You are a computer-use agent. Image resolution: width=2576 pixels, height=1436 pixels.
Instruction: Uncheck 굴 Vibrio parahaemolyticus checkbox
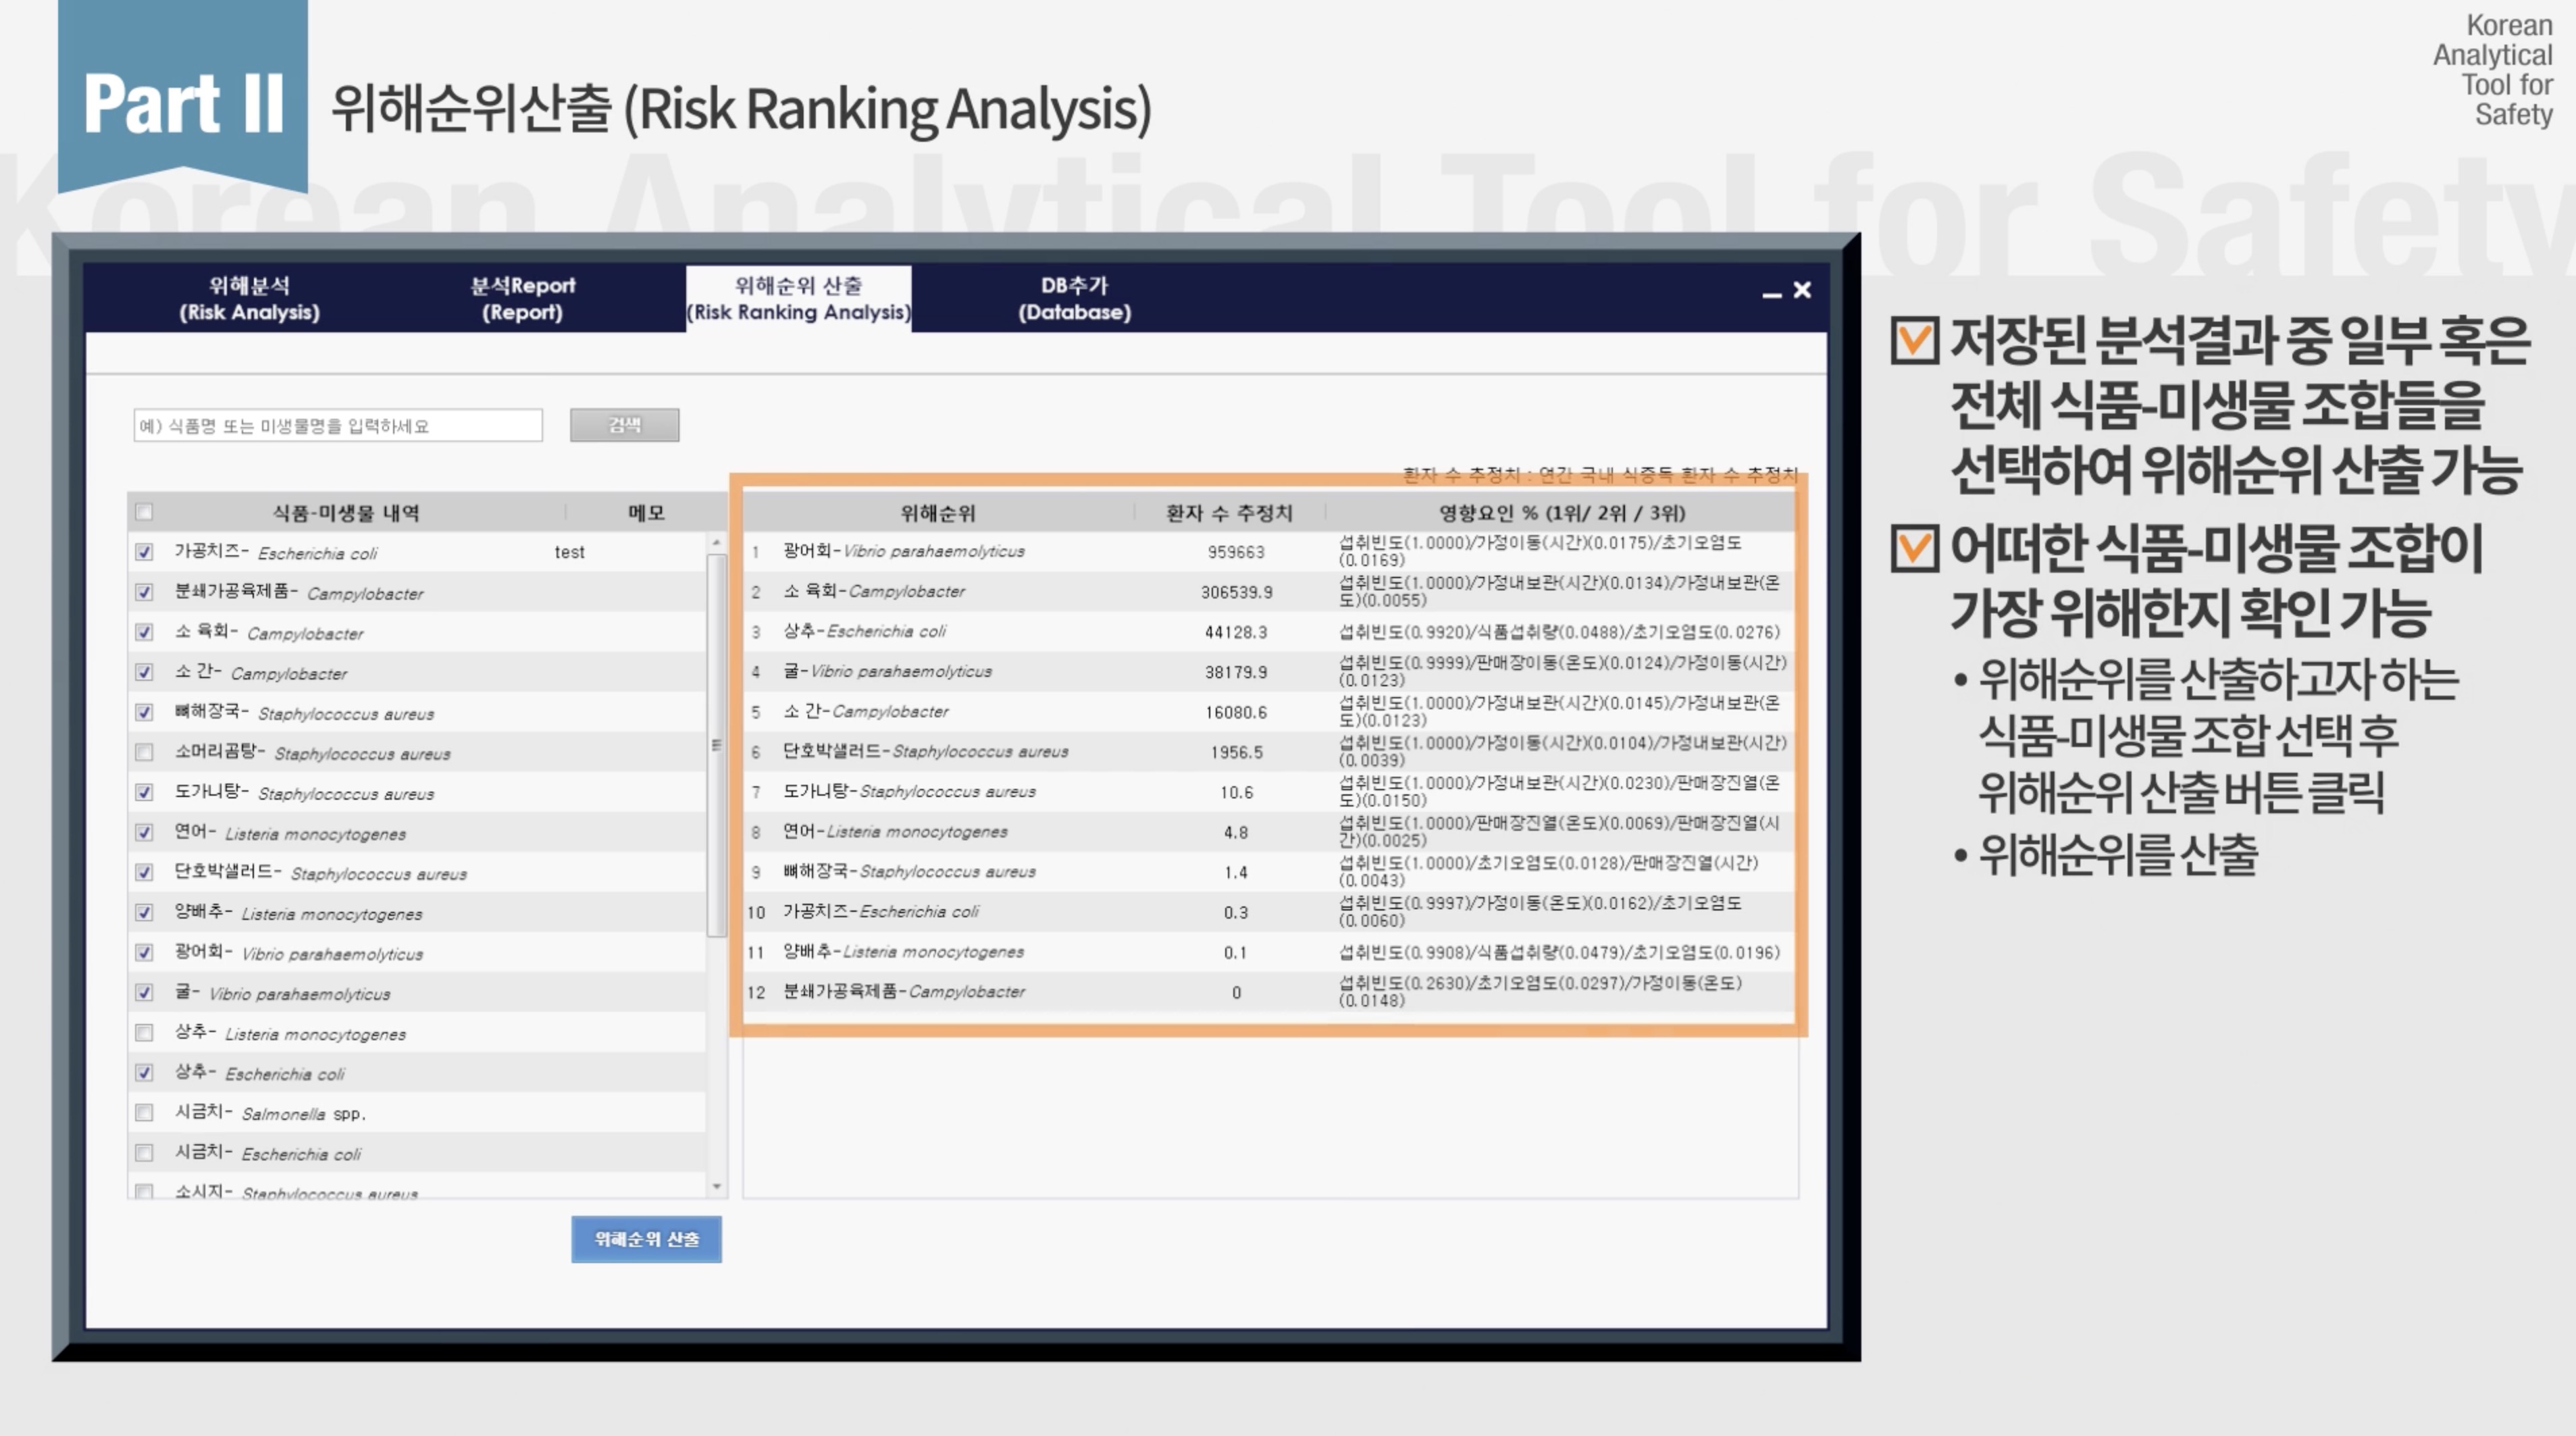coord(145,992)
